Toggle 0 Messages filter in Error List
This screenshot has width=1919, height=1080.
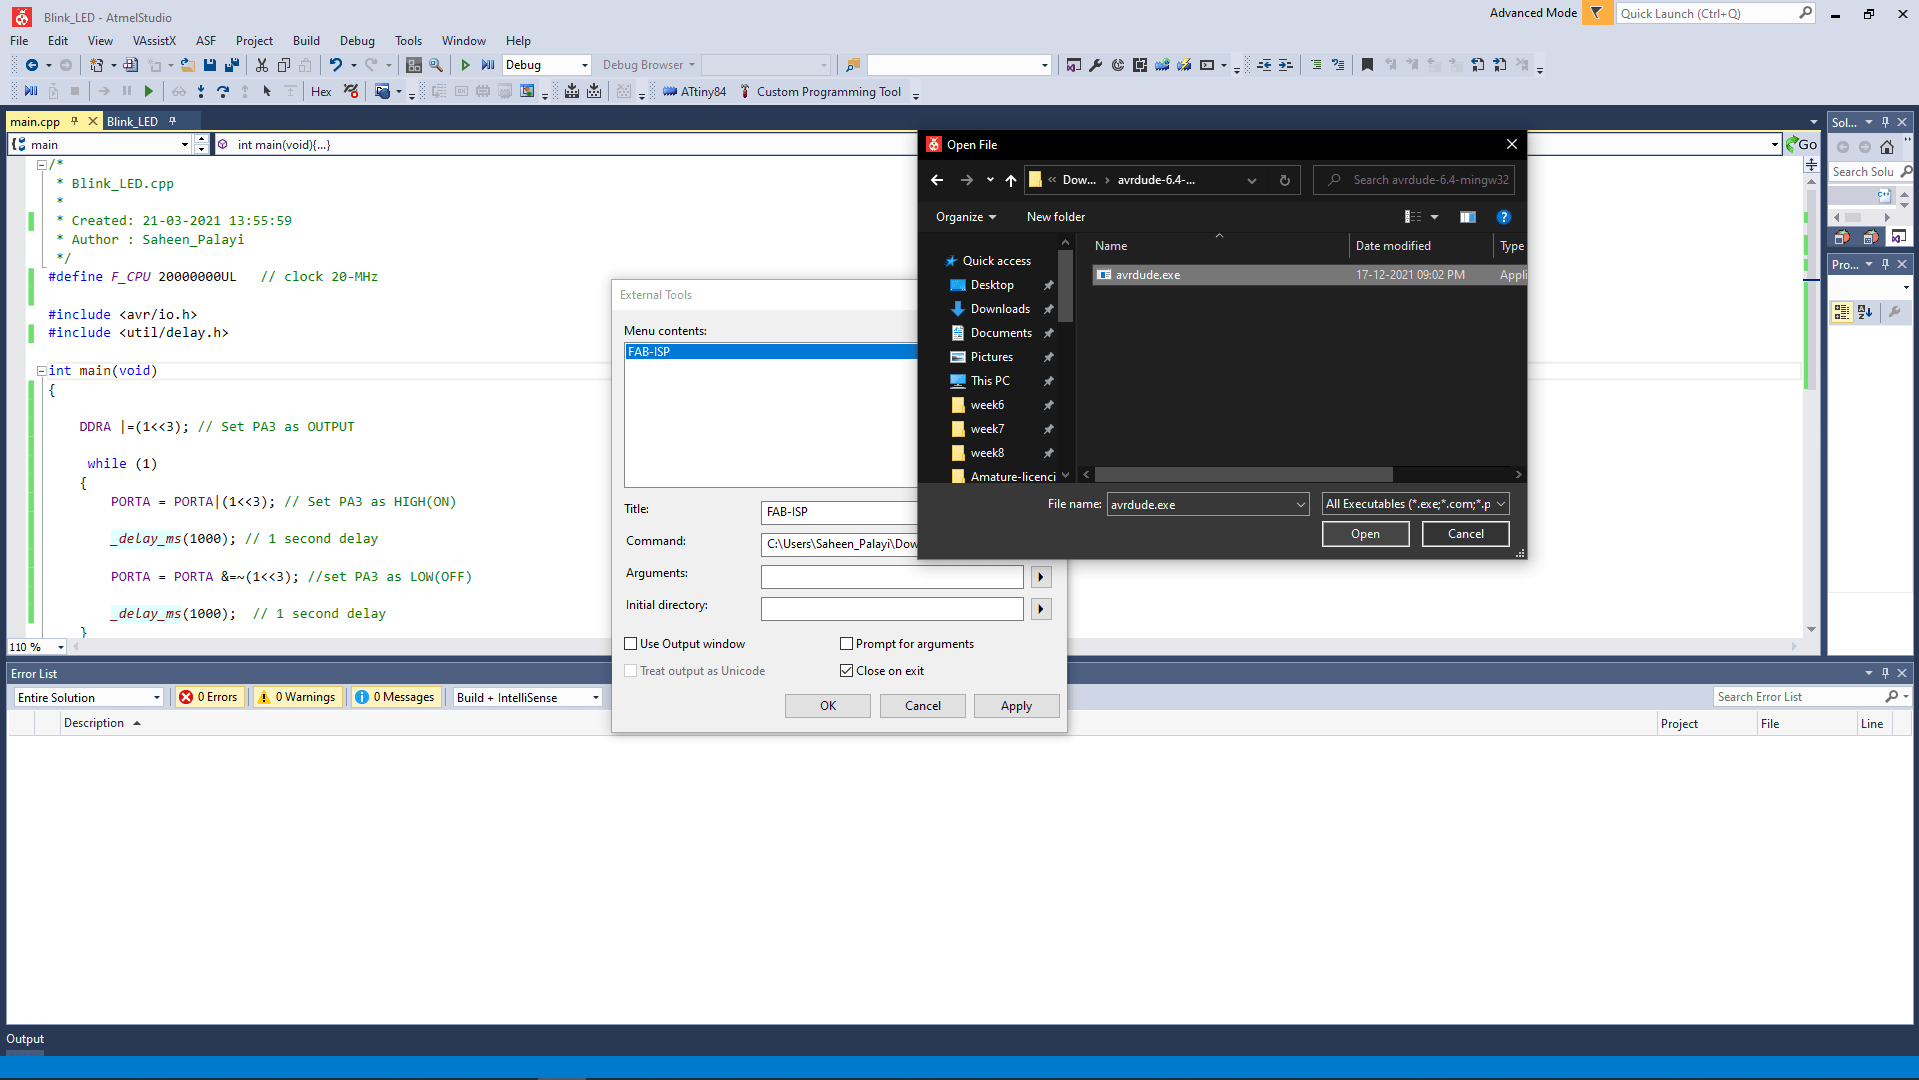395,698
